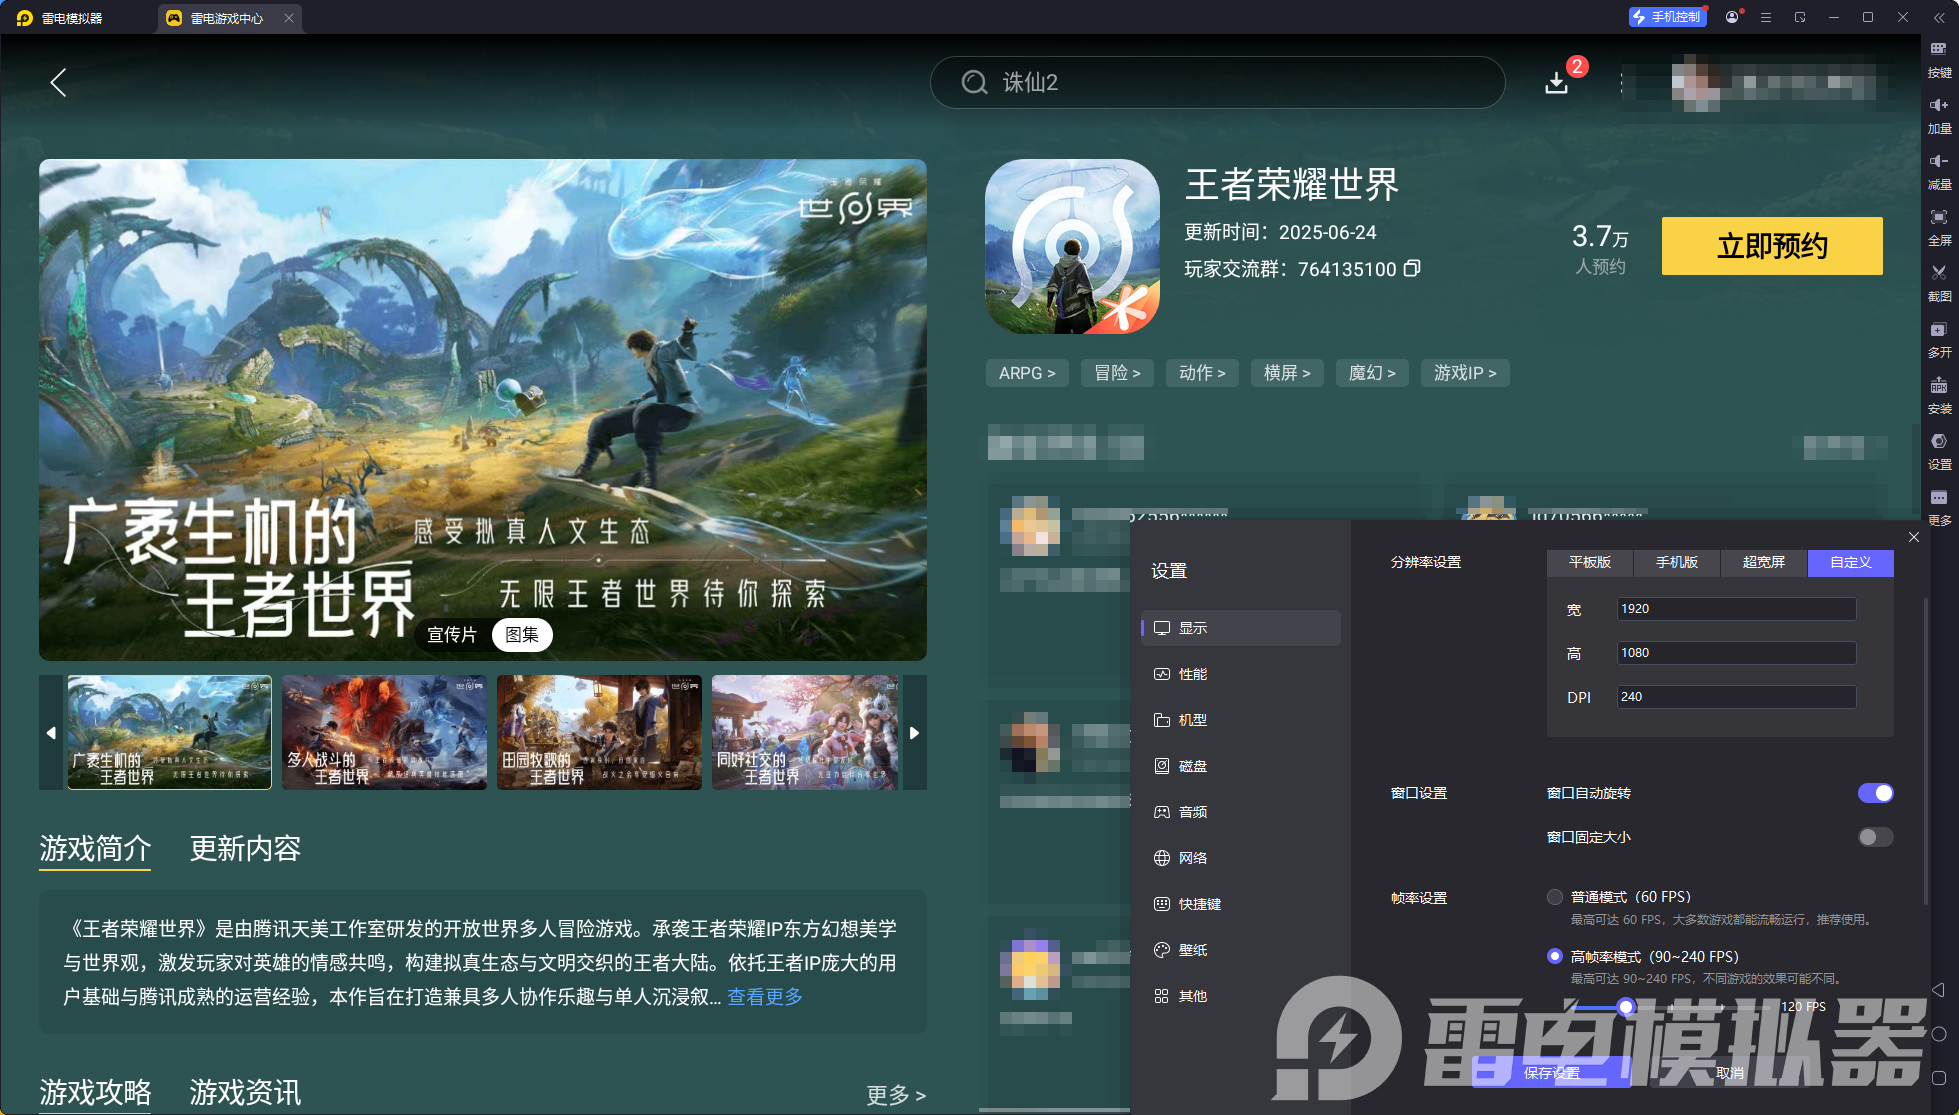The width and height of the screenshot is (1959, 1115).
Task: Enable 窗口固定大小 toggle
Action: (1875, 837)
